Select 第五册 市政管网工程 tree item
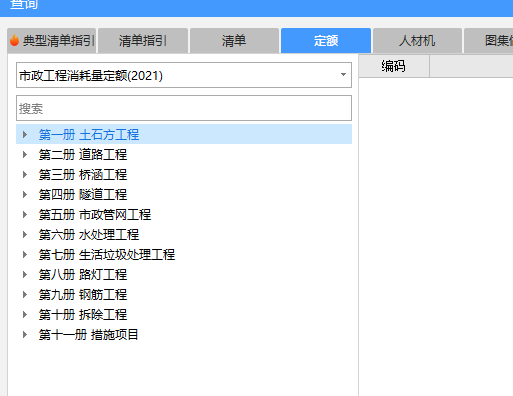Screen dimensions: 513x396 point(95,215)
